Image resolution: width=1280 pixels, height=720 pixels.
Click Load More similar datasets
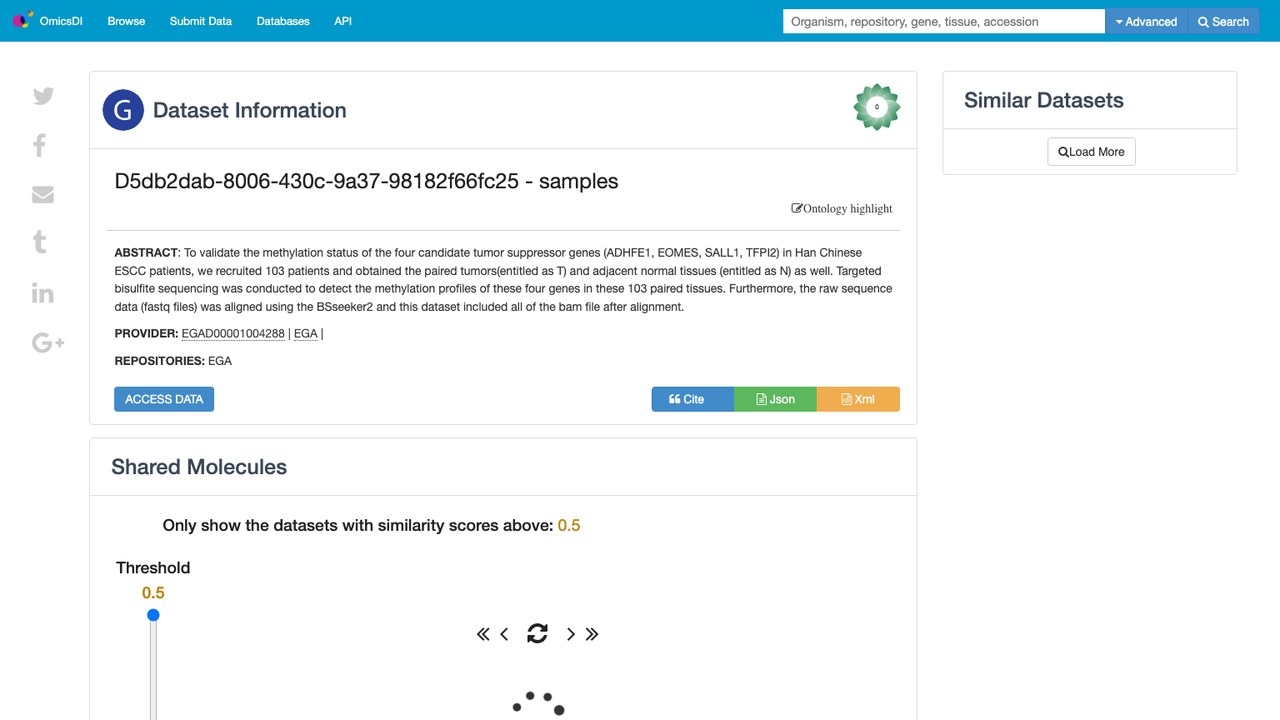click(x=1091, y=152)
